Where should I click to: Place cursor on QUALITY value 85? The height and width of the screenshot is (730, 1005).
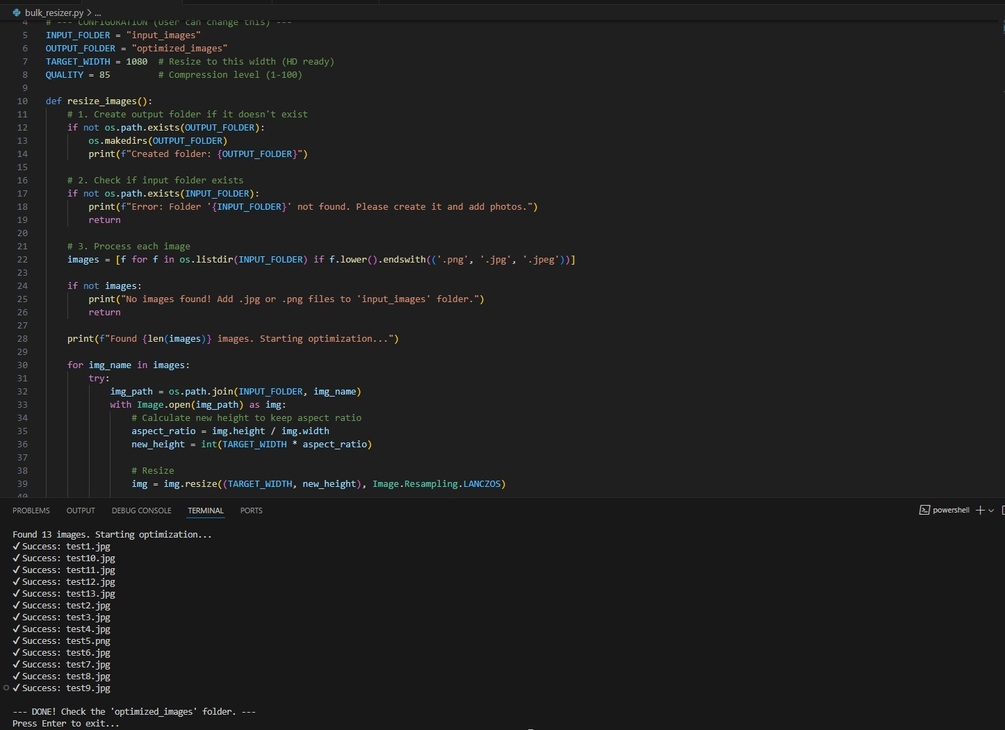104,75
